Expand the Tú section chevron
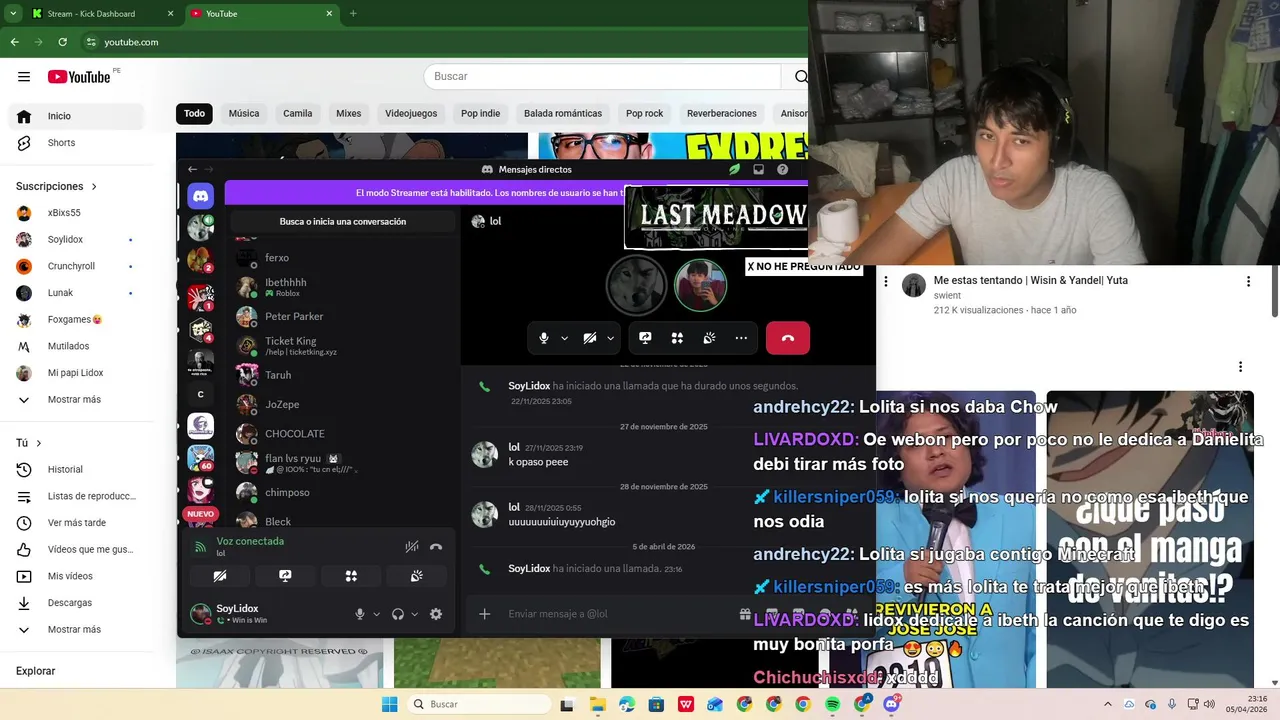1280x720 pixels. click(39, 443)
